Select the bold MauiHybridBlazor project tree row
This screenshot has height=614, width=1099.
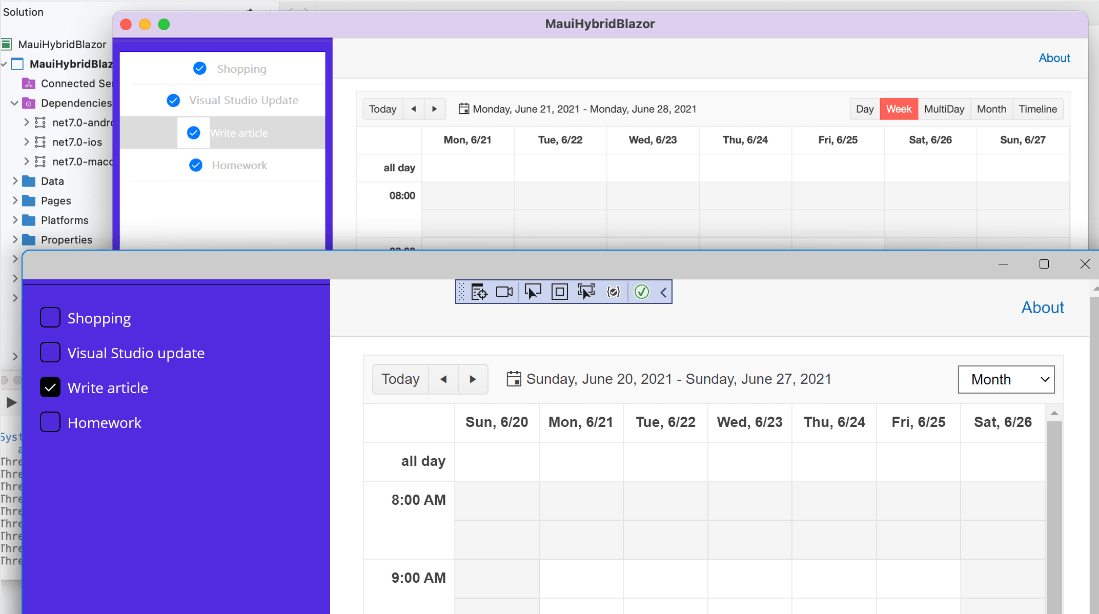[x=57, y=64]
